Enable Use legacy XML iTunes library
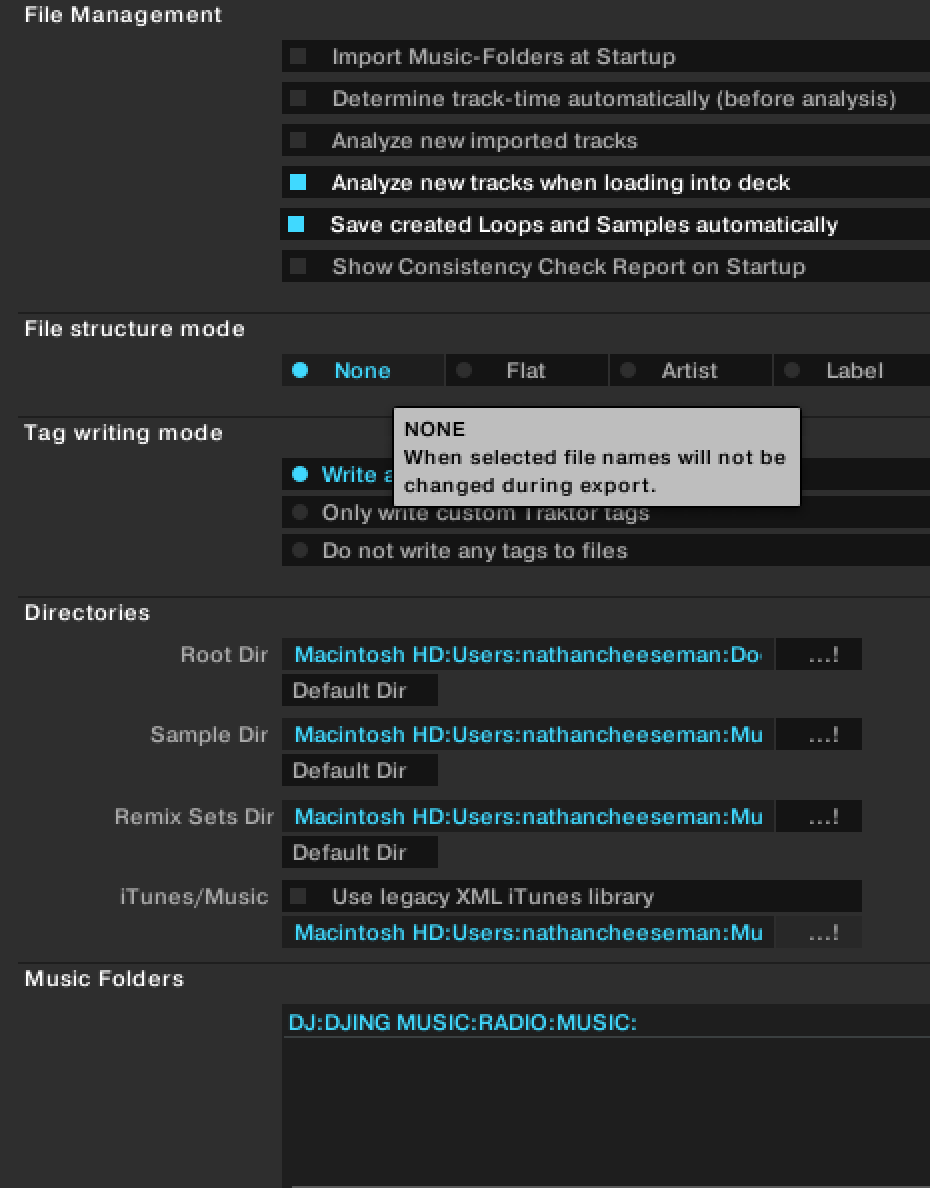Viewport: 930px width, 1188px height. (298, 897)
